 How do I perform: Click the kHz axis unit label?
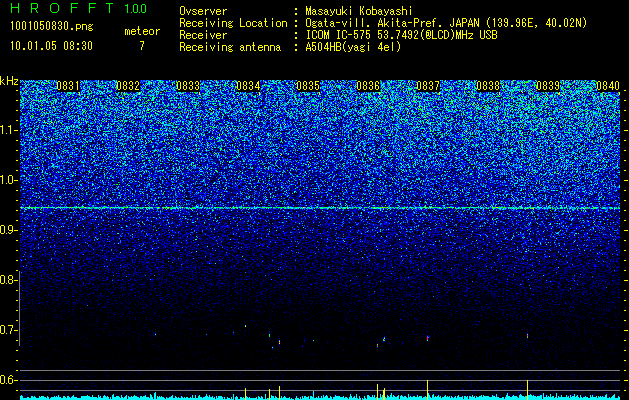coord(9,81)
